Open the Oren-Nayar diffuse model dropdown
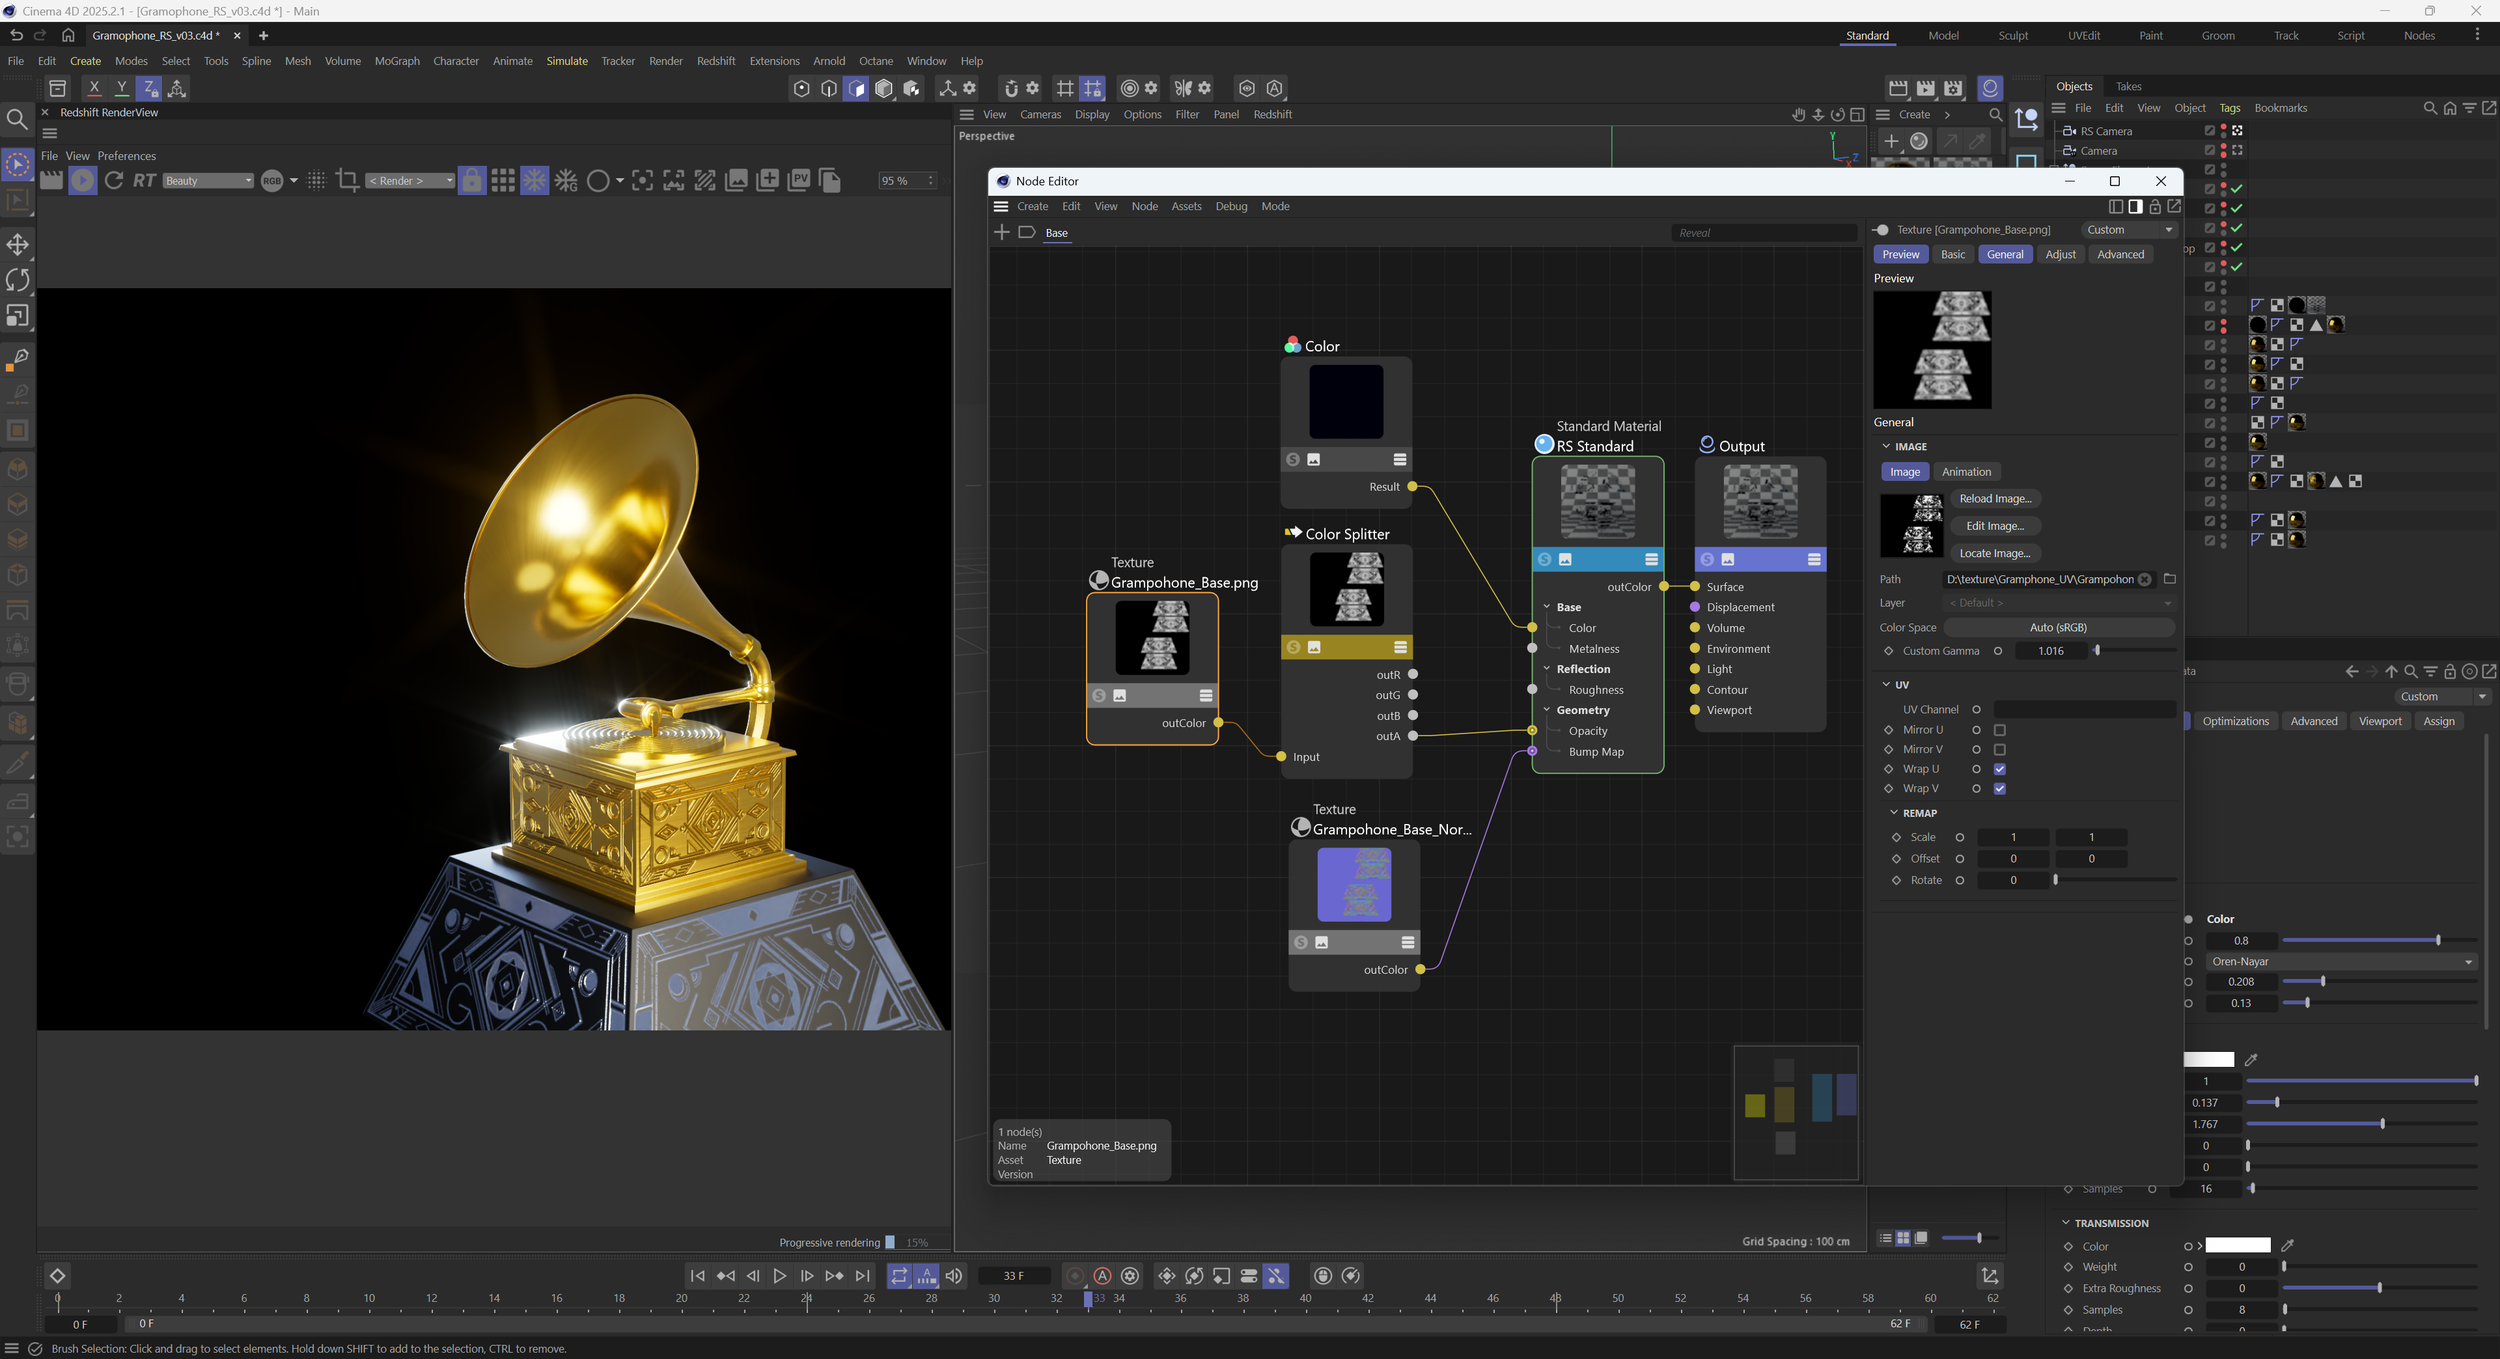The width and height of the screenshot is (2500, 1359). click(2341, 962)
